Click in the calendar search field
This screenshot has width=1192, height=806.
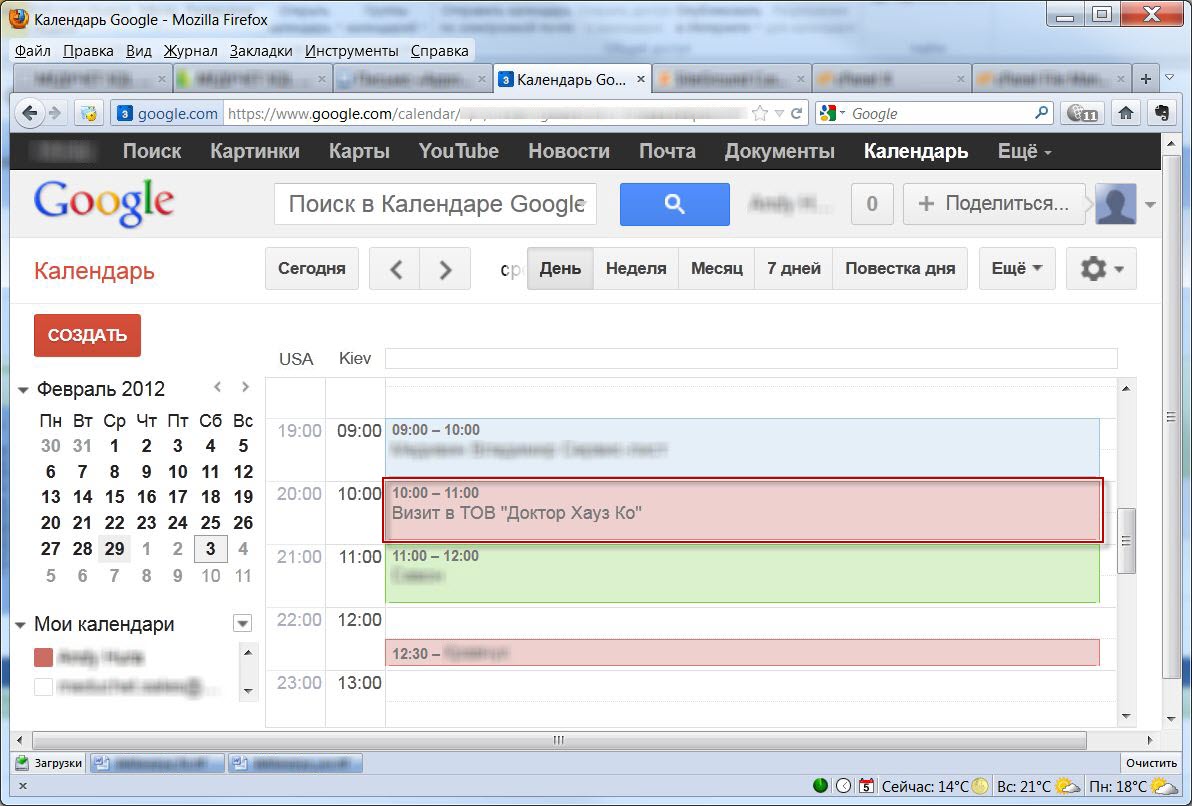[436, 204]
